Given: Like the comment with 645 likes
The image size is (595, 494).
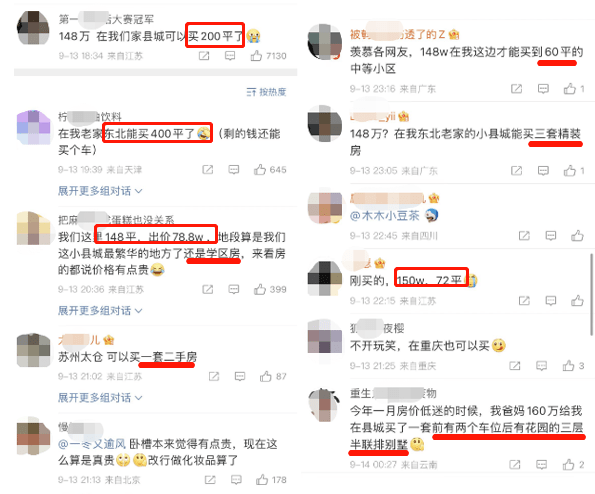Looking at the screenshot, I should tap(260, 170).
